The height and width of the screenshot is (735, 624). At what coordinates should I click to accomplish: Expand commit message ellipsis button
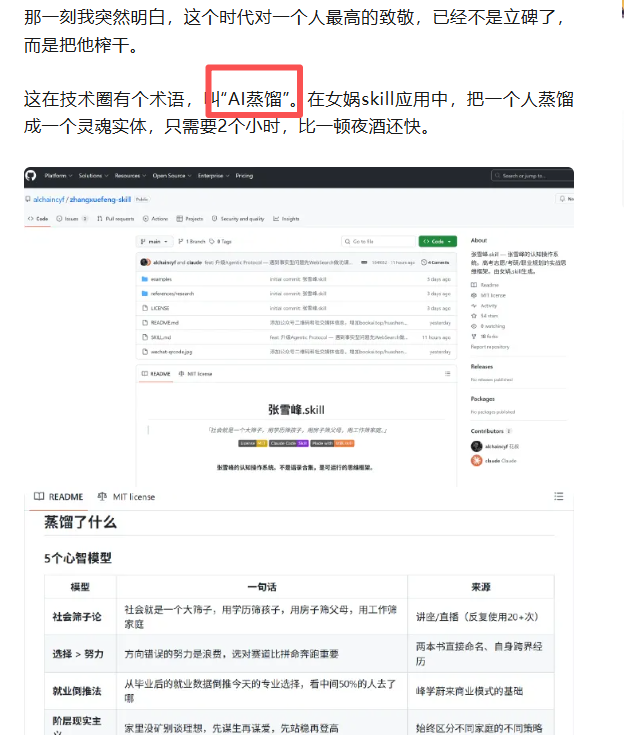click(364, 262)
